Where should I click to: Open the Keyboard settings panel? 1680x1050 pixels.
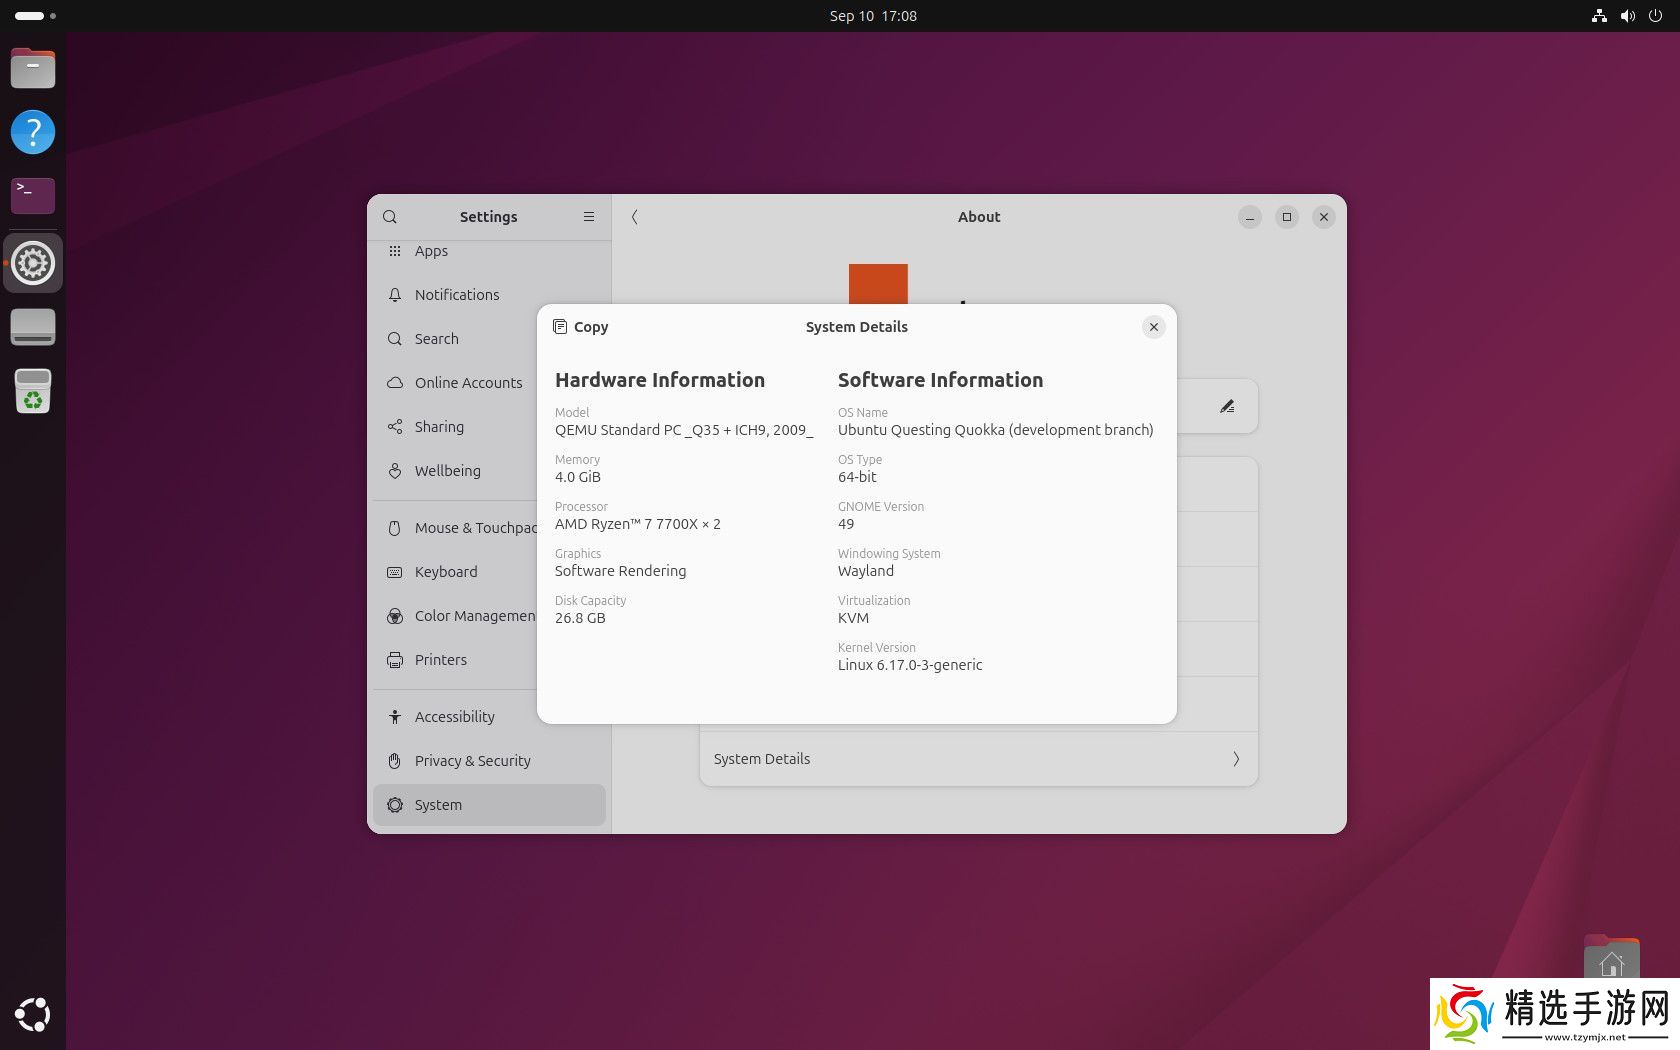click(x=445, y=572)
